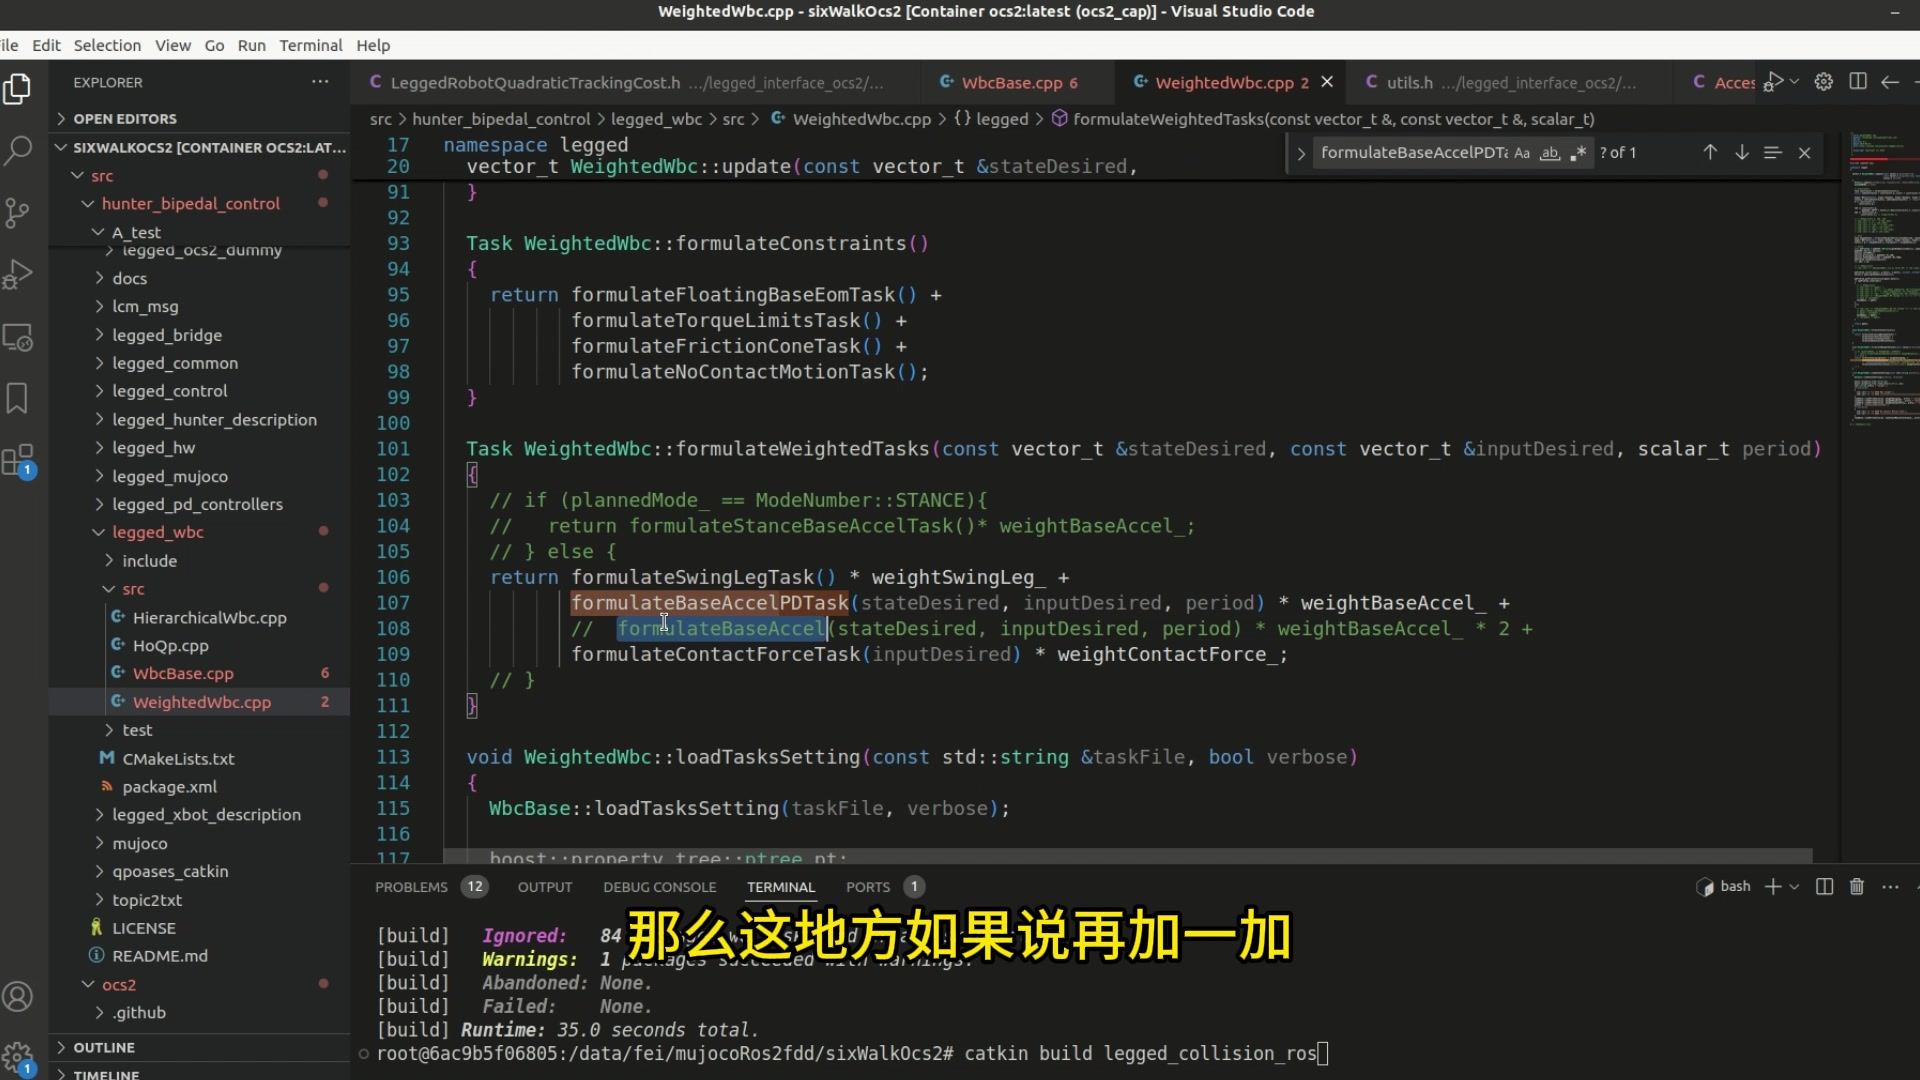Start debugging with the run icon
Screen dimensions: 1920x1080
[1774, 82]
